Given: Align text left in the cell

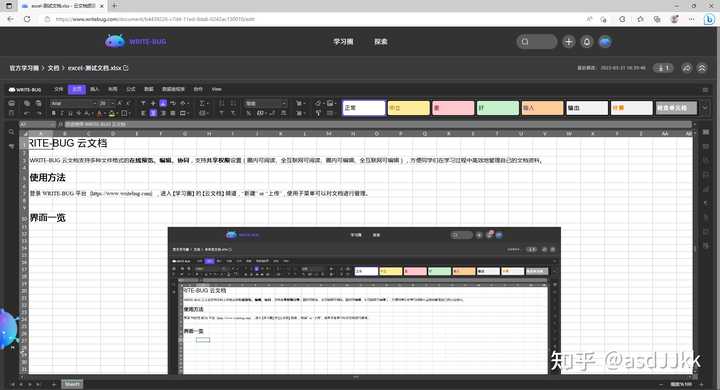Looking at the screenshot, I should 143,113.
